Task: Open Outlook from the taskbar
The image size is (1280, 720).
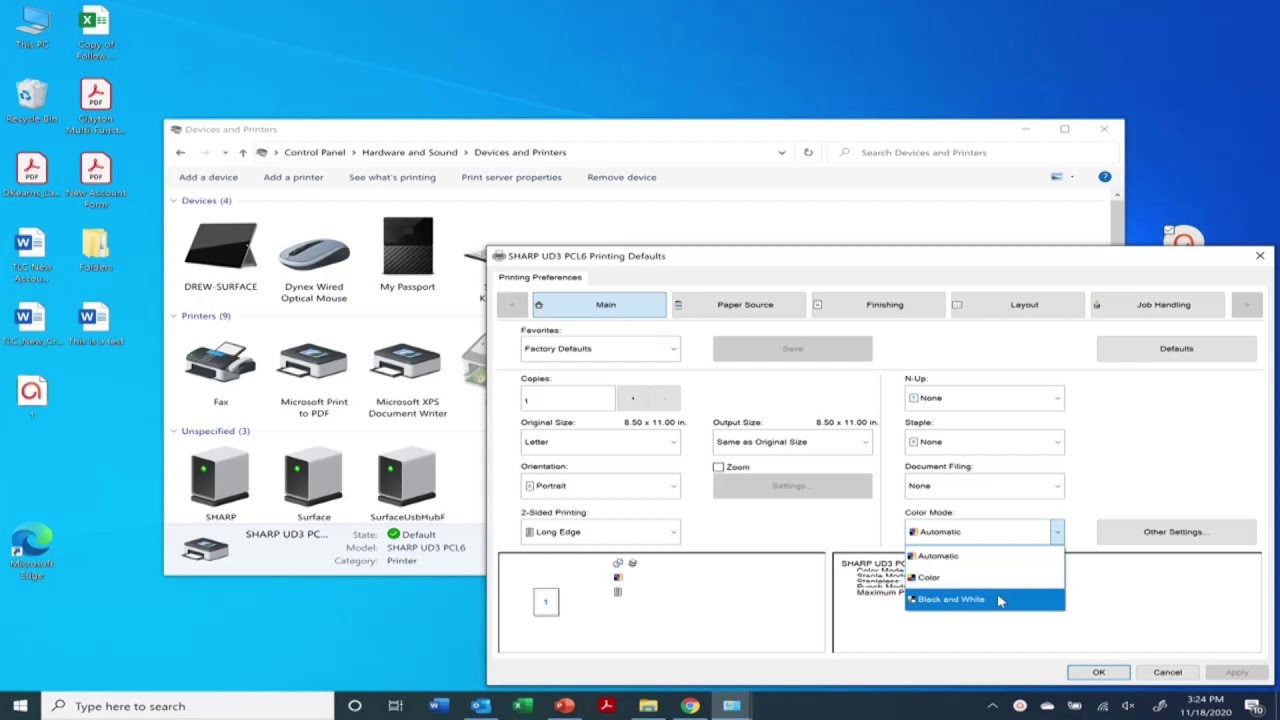Action: pyautogui.click(x=480, y=706)
